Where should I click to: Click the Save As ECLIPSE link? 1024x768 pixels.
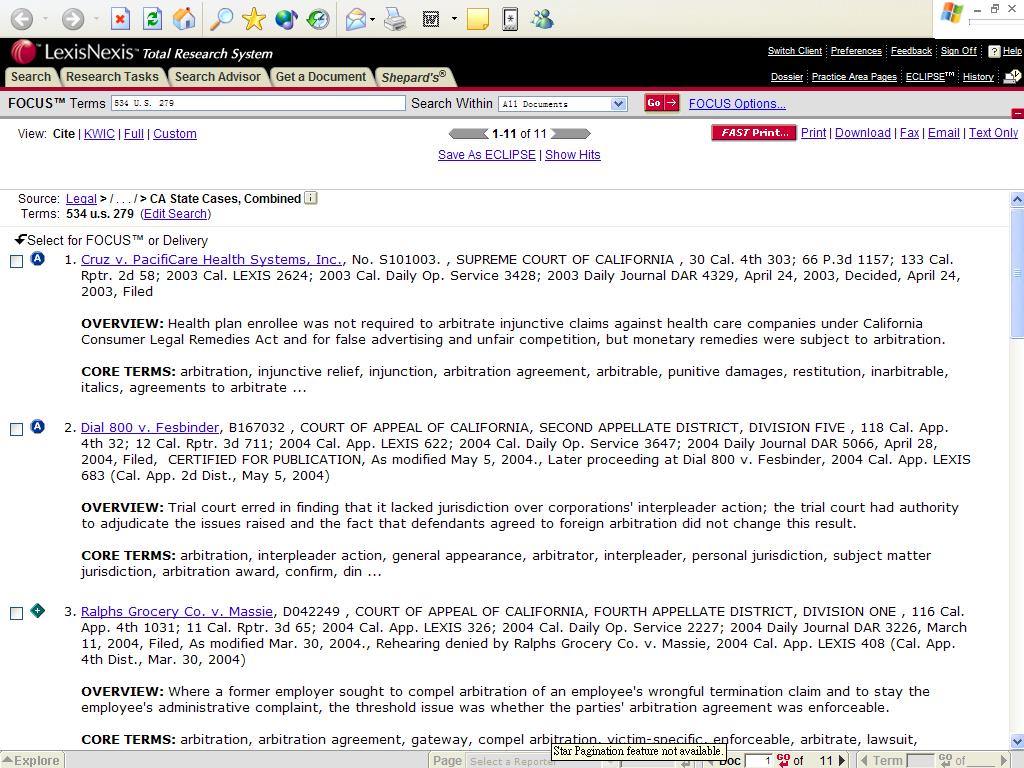[x=487, y=155]
